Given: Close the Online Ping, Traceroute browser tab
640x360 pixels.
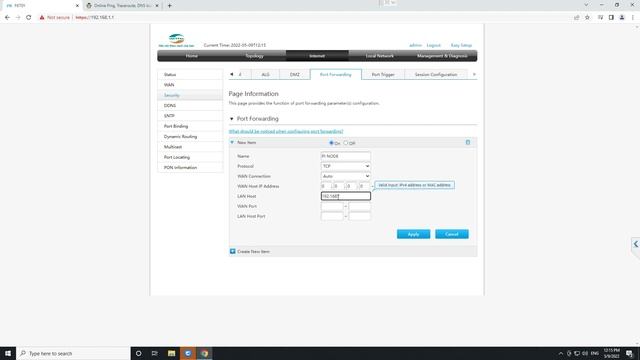Looking at the screenshot, I should [157, 6].
